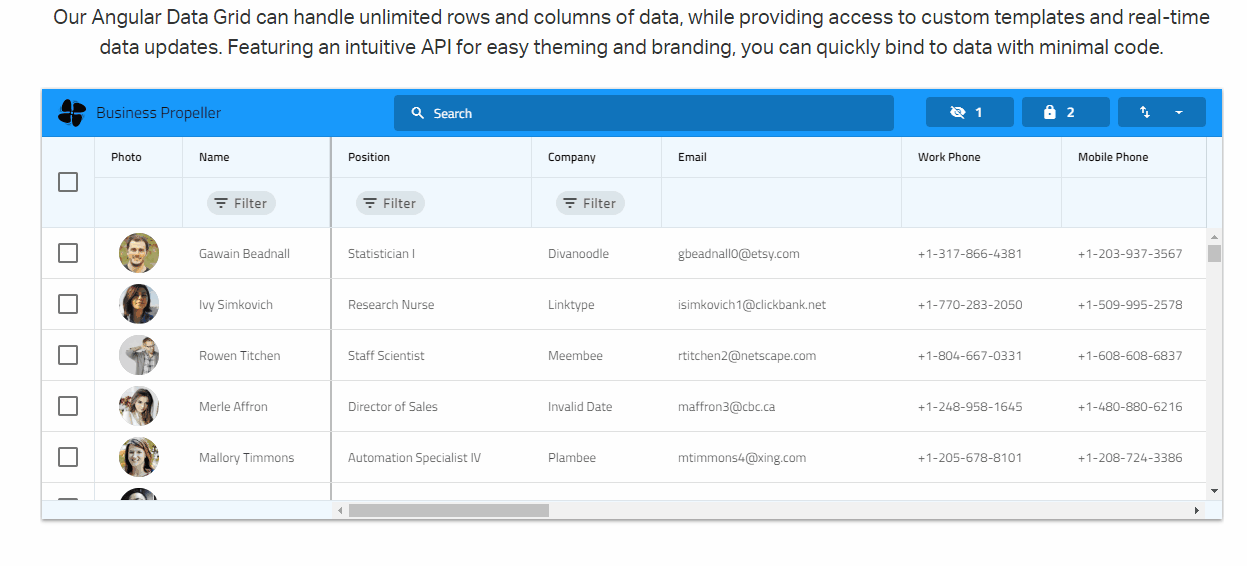This screenshot has width=1247, height=566.
Task: Expand the sorting options dropdown arrow
Action: pyautogui.click(x=1178, y=113)
